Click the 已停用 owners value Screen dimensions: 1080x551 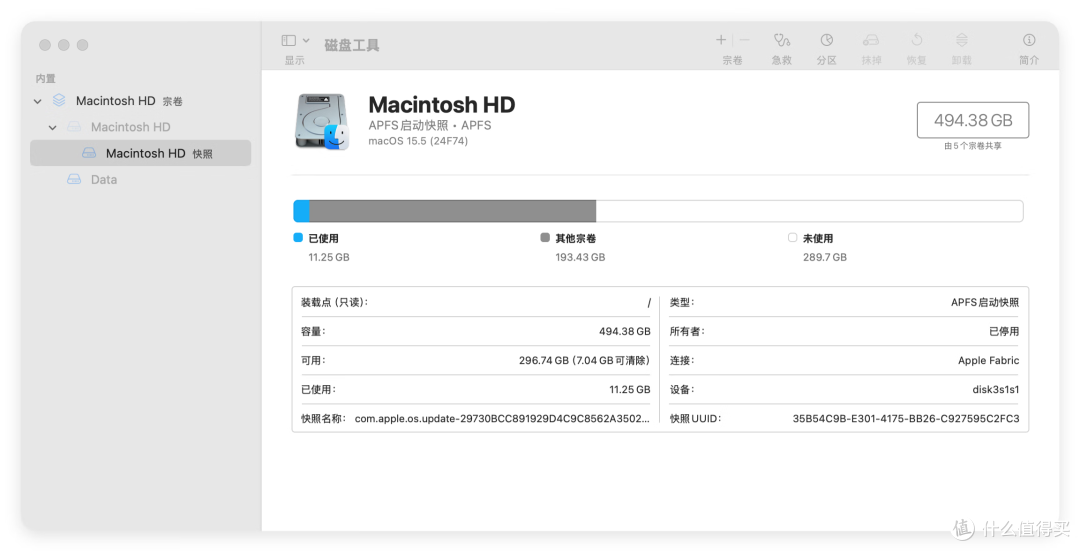coord(1004,331)
